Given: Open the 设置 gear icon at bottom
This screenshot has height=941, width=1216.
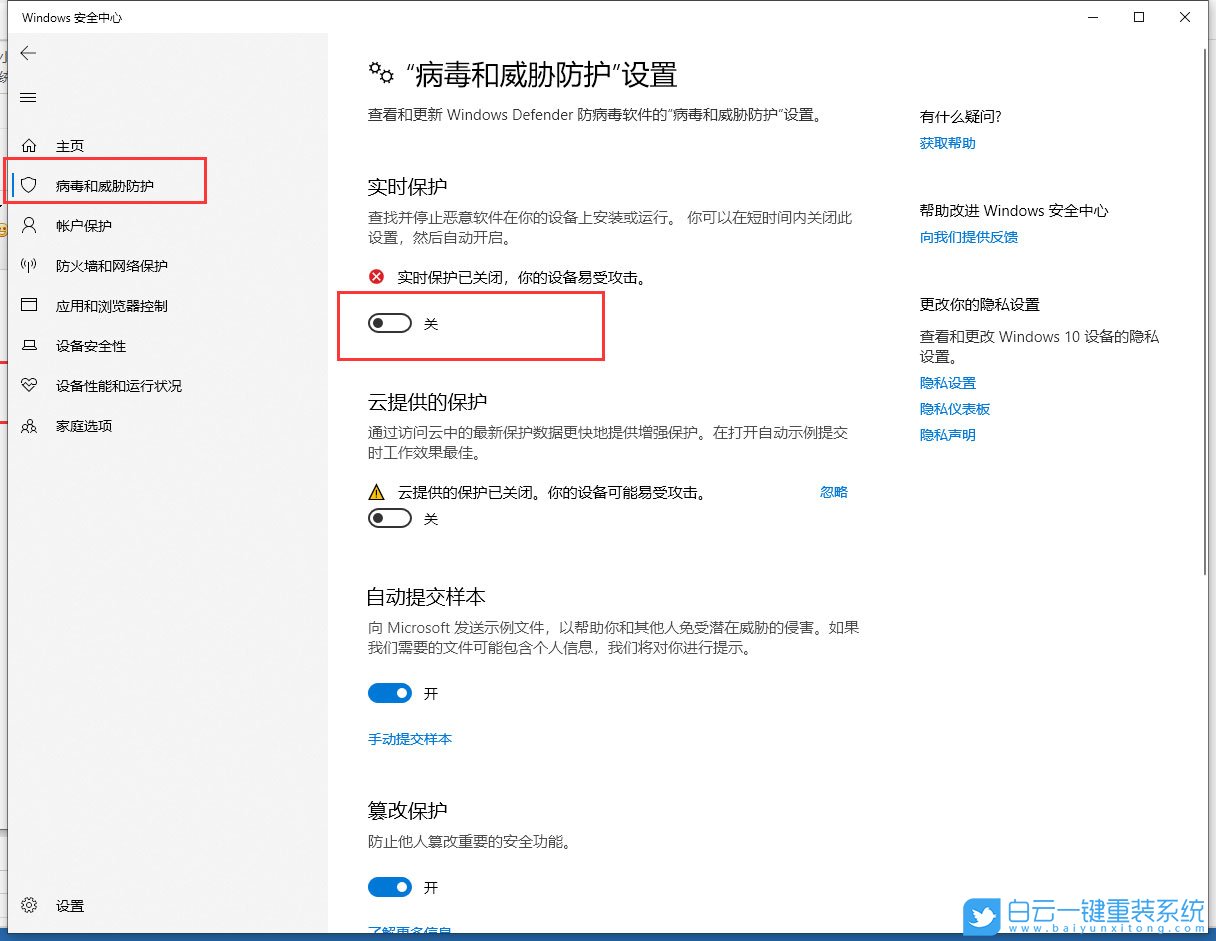Looking at the screenshot, I should pyautogui.click(x=30, y=906).
